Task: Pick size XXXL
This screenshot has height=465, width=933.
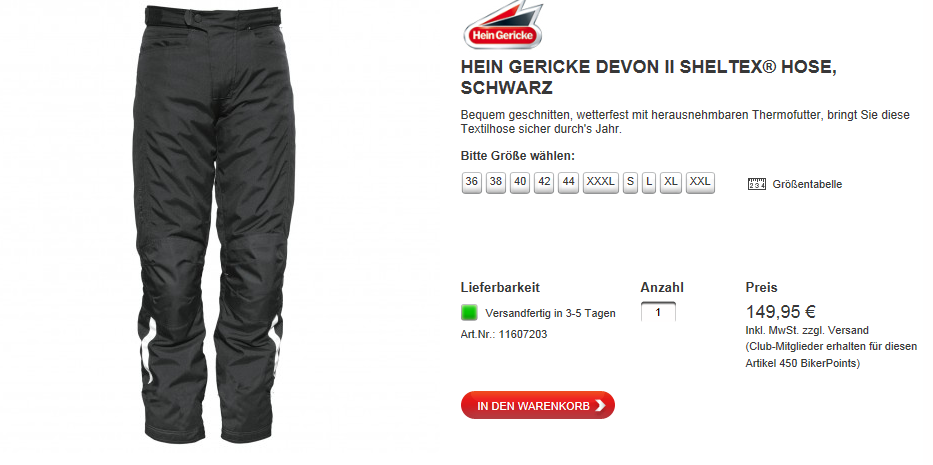Action: 600,182
